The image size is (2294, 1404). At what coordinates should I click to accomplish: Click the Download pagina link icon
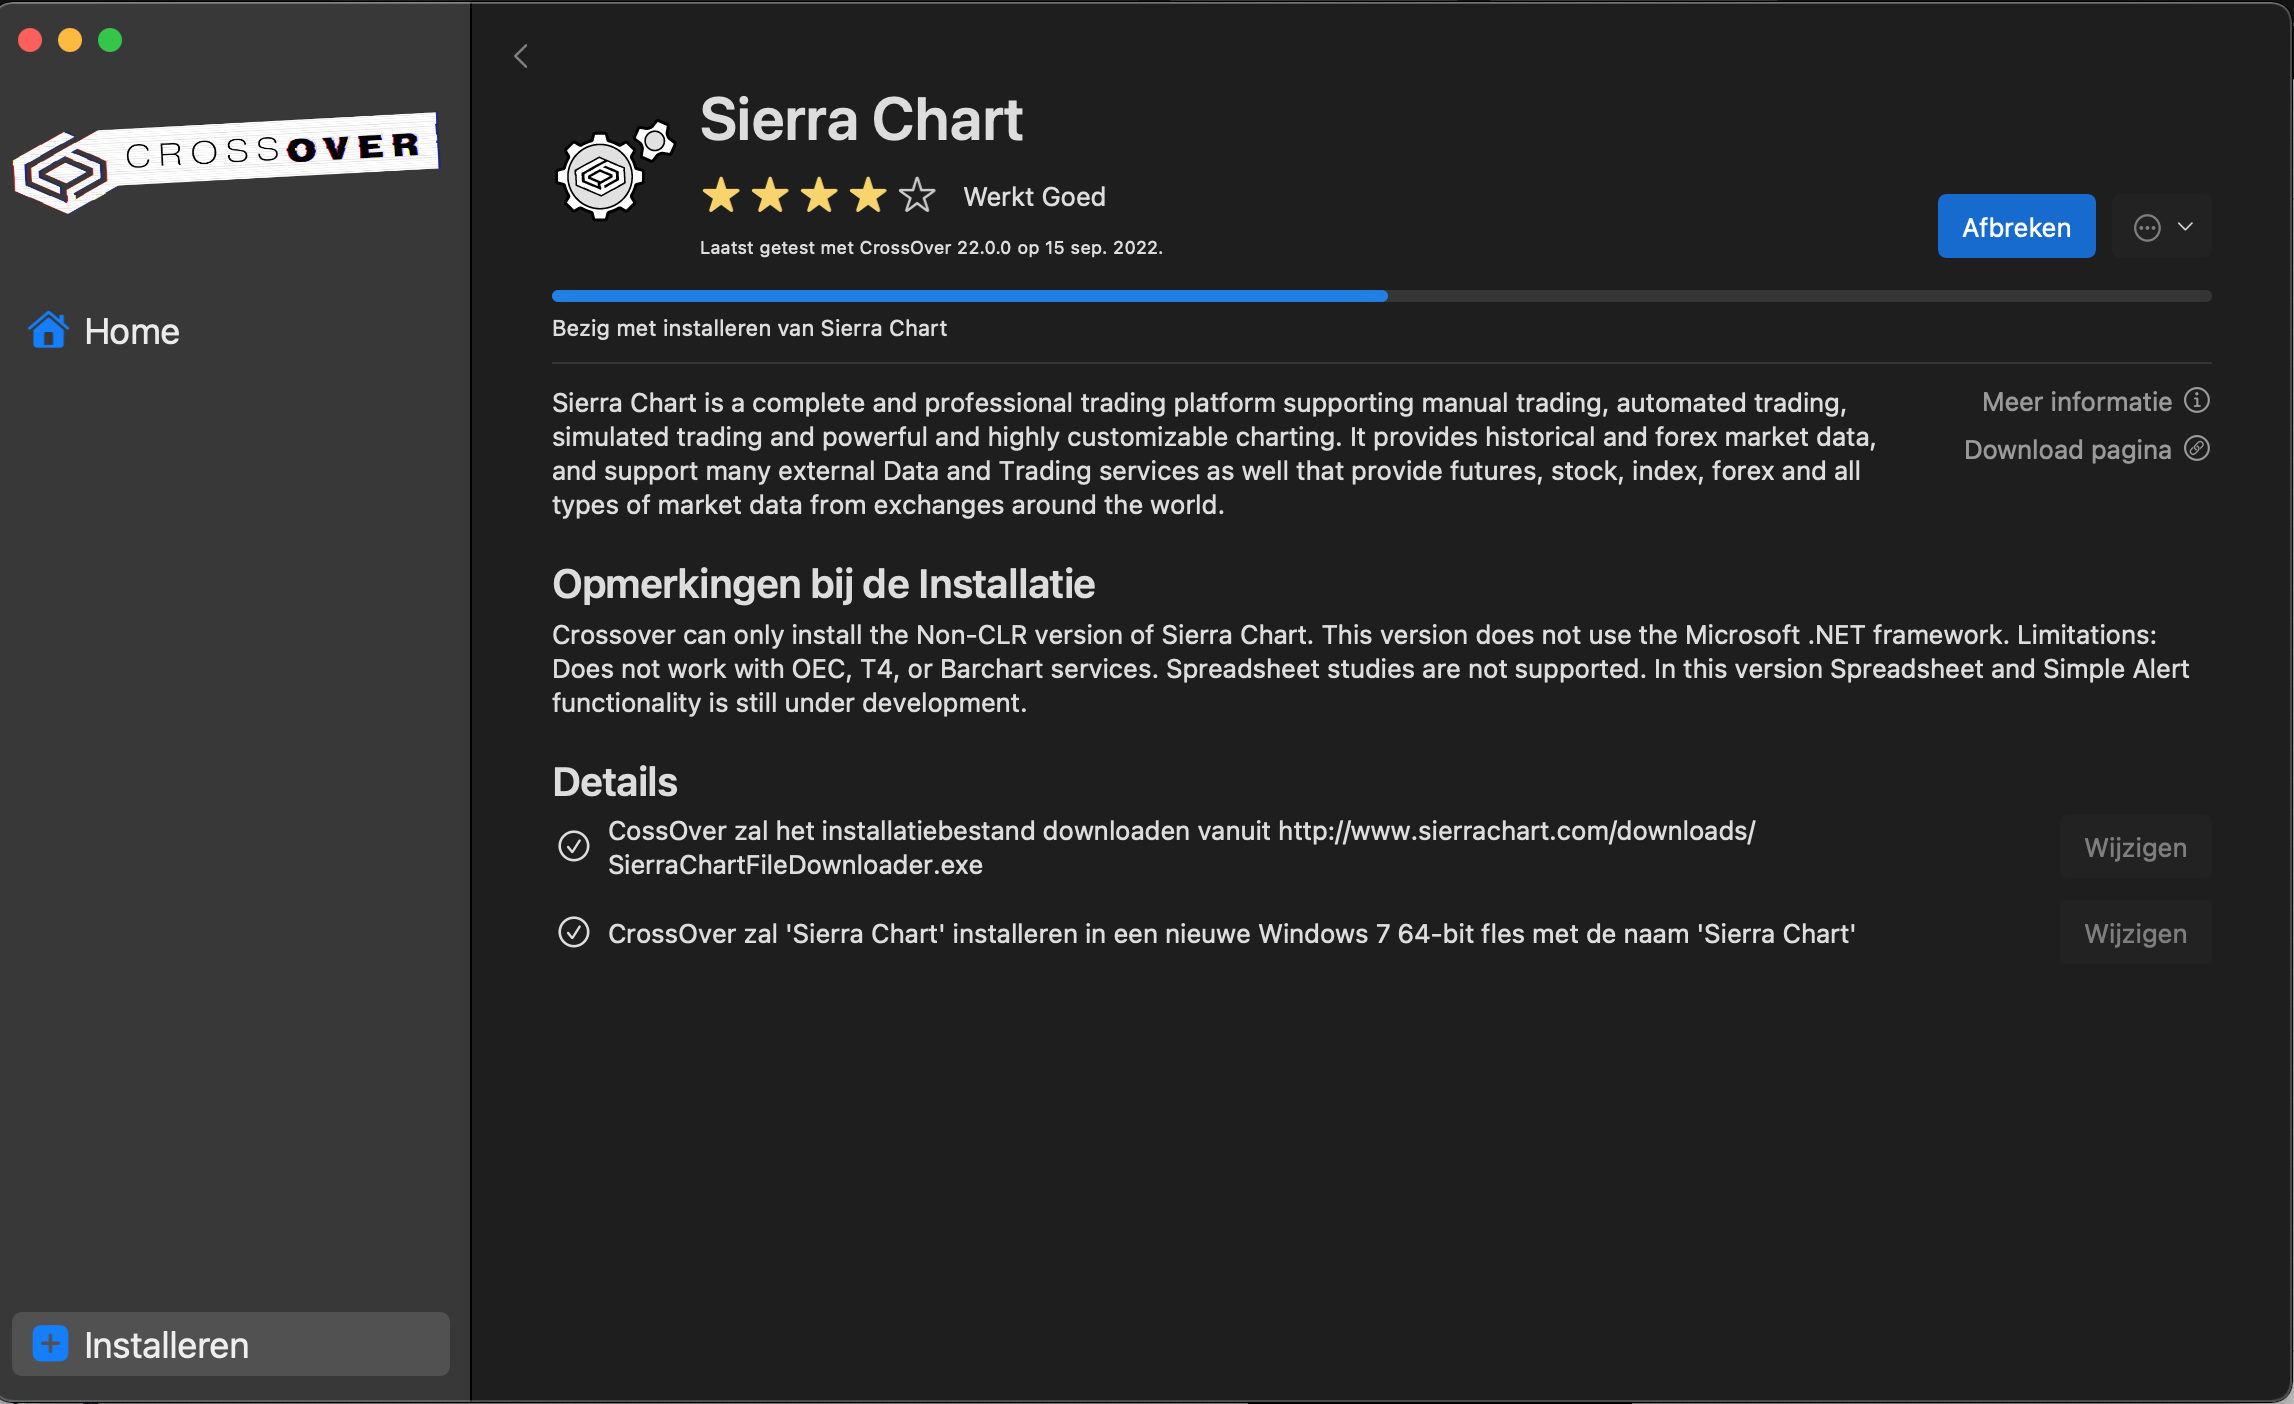click(2197, 449)
